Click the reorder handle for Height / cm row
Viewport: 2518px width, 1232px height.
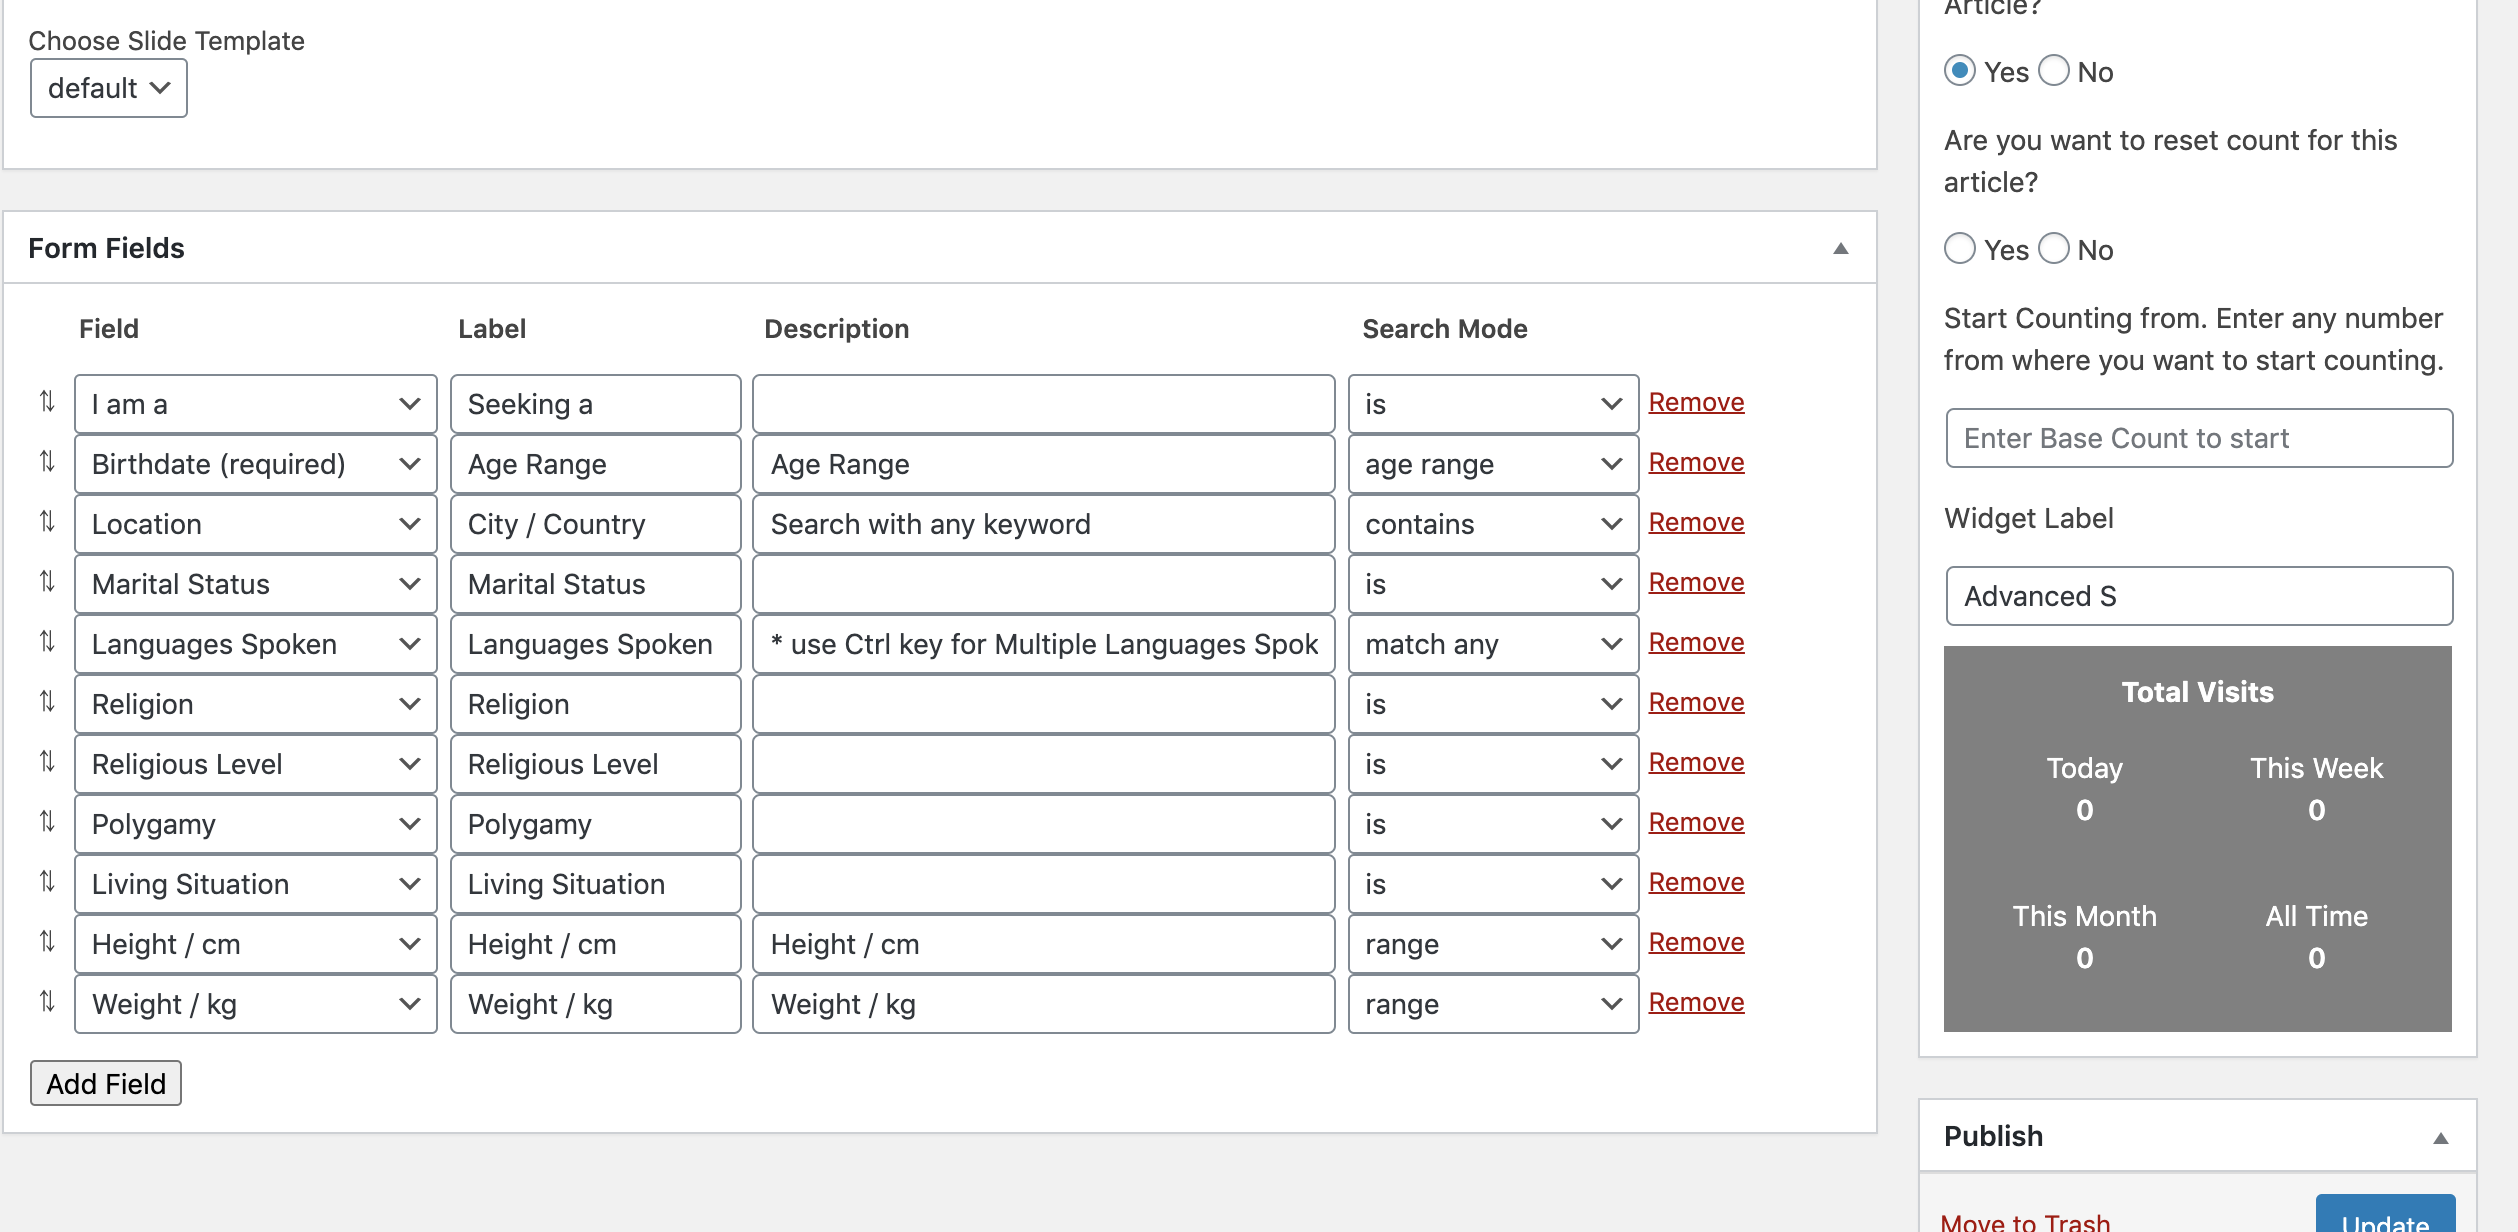tap(47, 942)
